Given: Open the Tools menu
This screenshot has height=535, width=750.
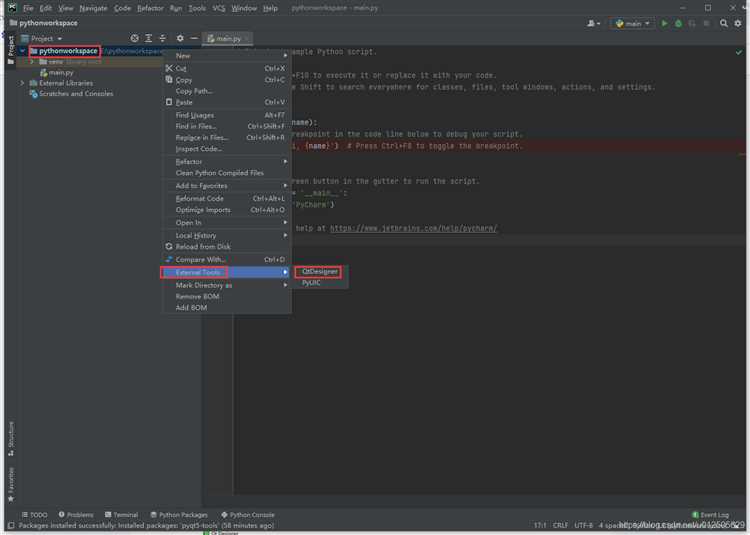Looking at the screenshot, I should 197,8.
